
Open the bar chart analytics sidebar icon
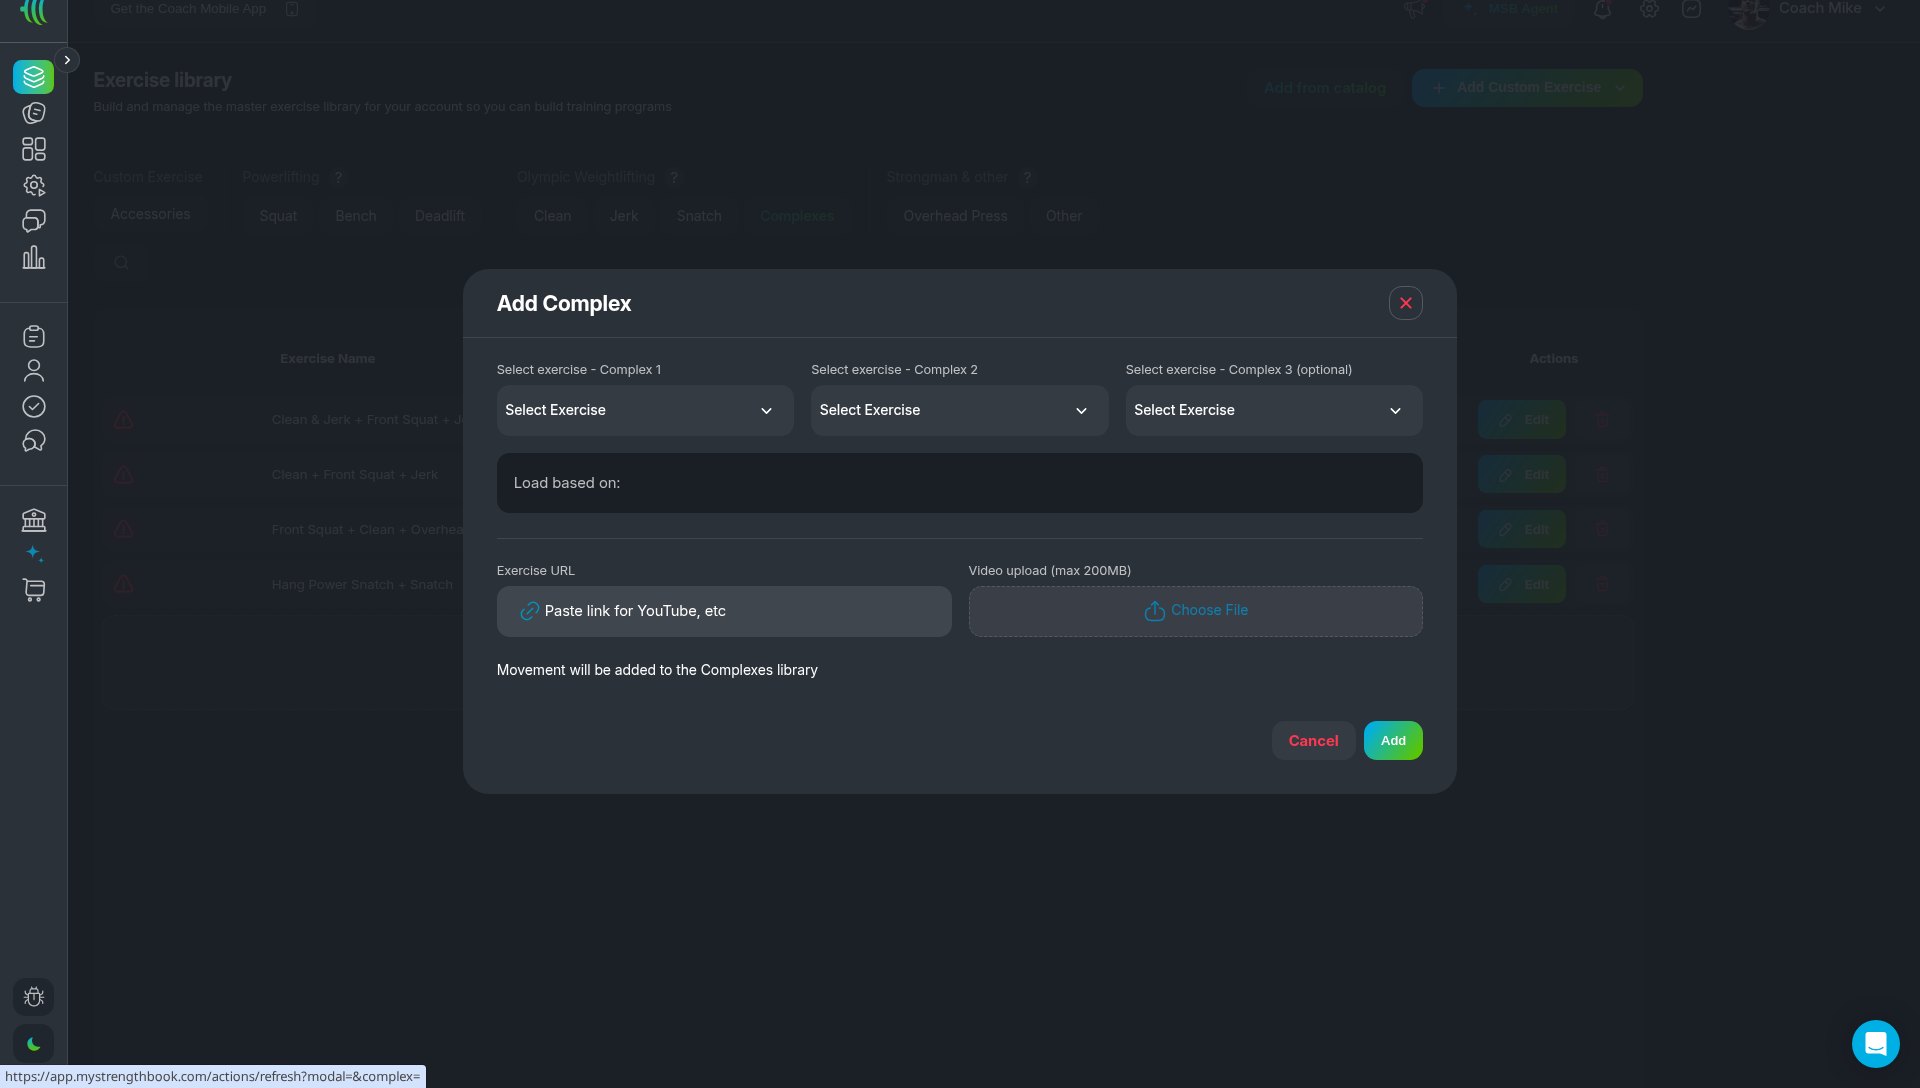(x=33, y=257)
